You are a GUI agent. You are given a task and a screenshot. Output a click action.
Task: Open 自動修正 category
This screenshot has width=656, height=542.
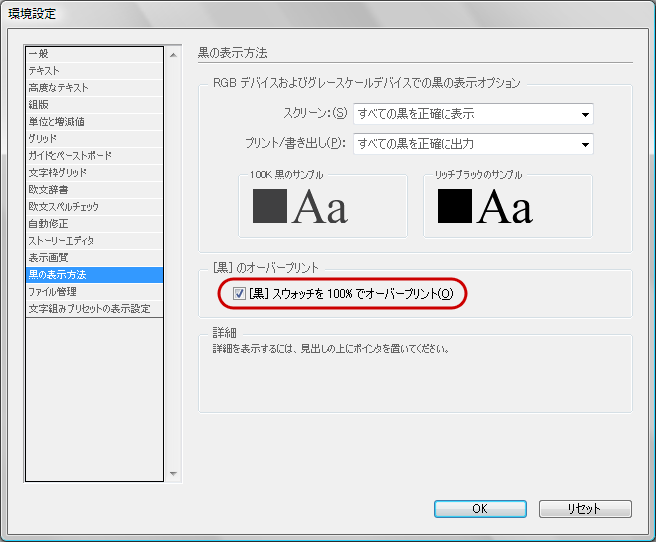click(x=94, y=224)
